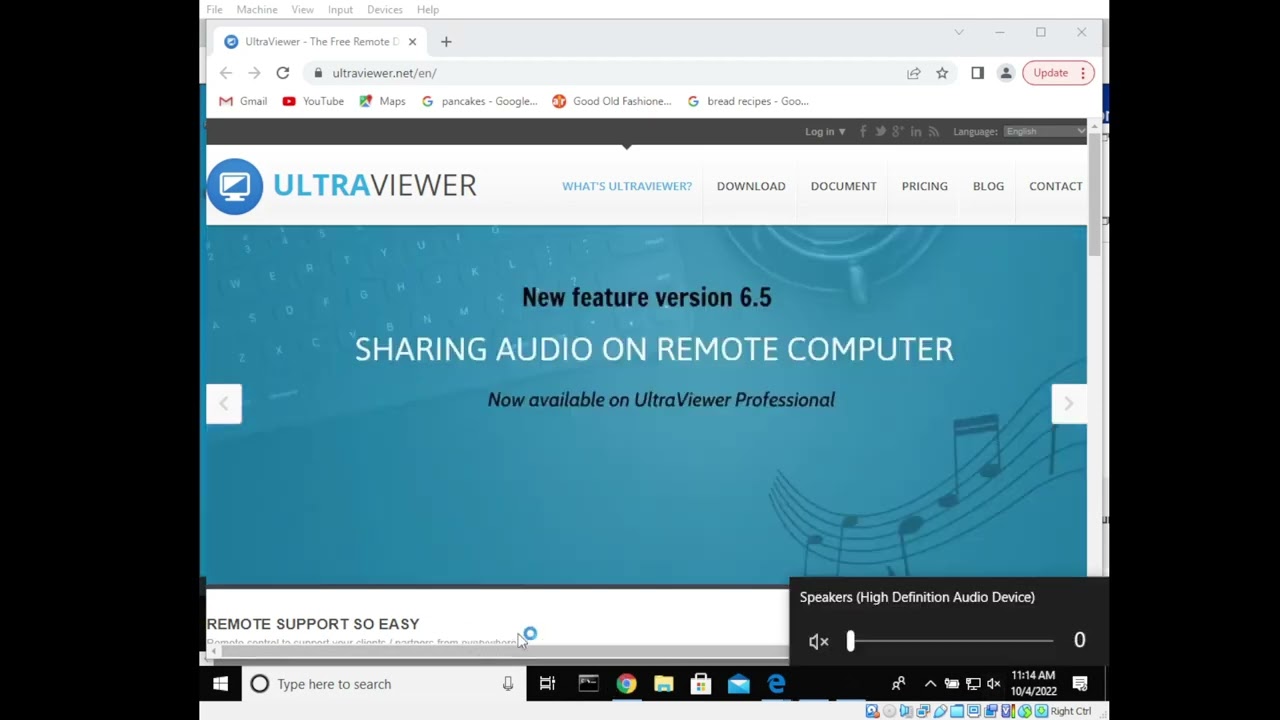Open a new browser tab
This screenshot has width=1280, height=720.
tap(446, 42)
